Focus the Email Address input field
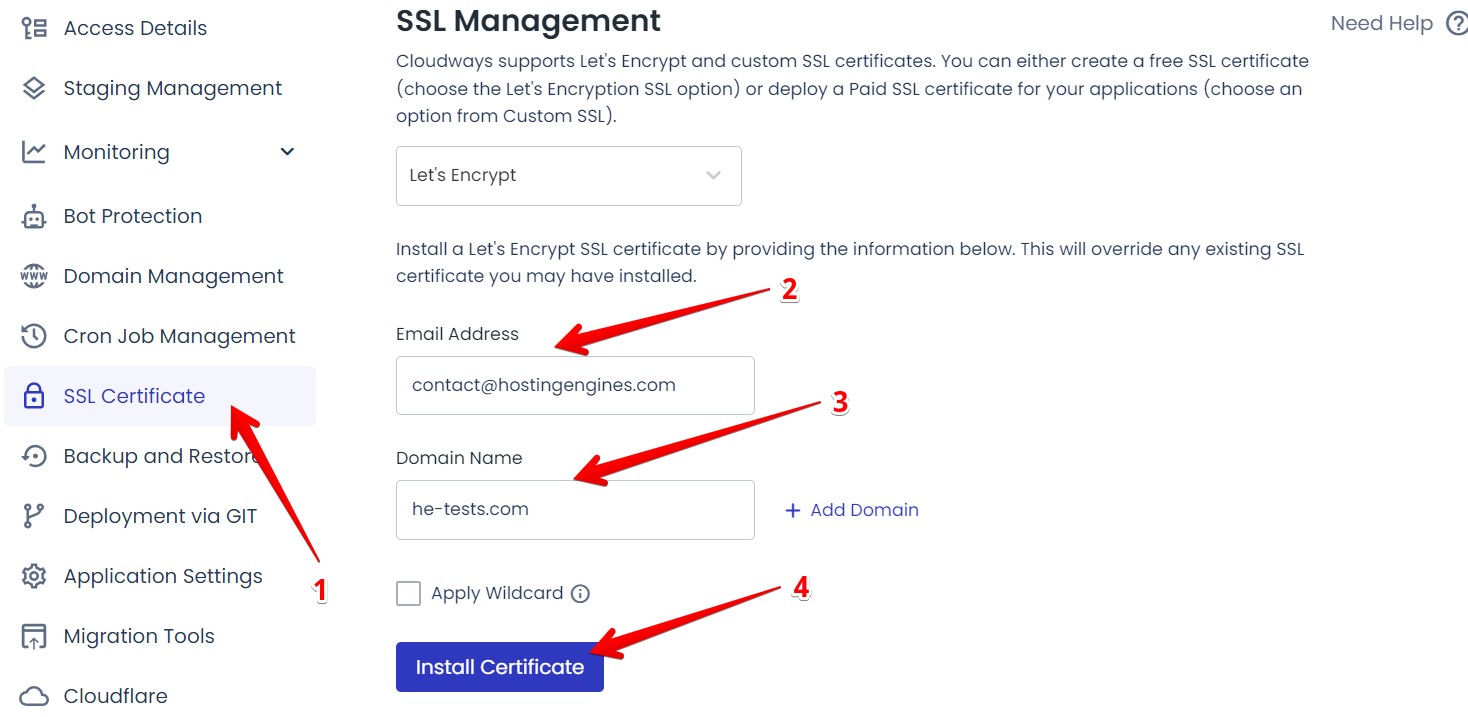1468x717 pixels. coord(575,385)
